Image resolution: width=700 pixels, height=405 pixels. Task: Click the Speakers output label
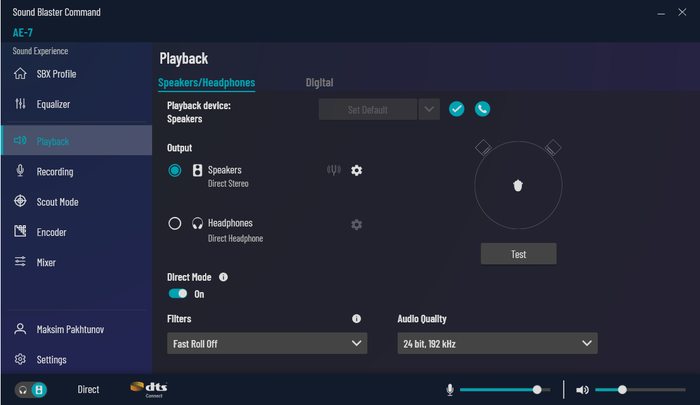click(225, 170)
